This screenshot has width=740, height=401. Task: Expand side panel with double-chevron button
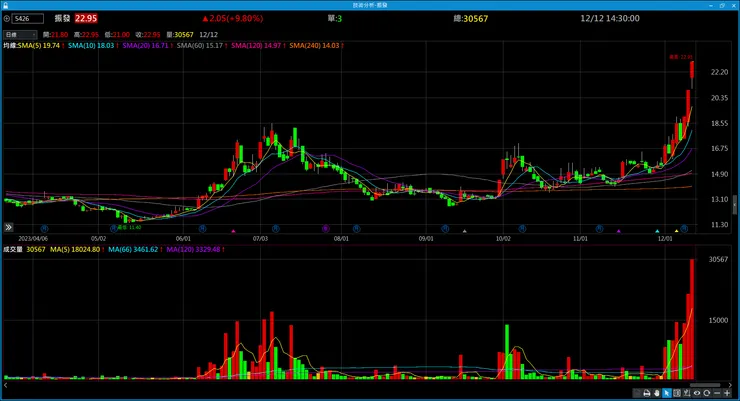point(8,227)
